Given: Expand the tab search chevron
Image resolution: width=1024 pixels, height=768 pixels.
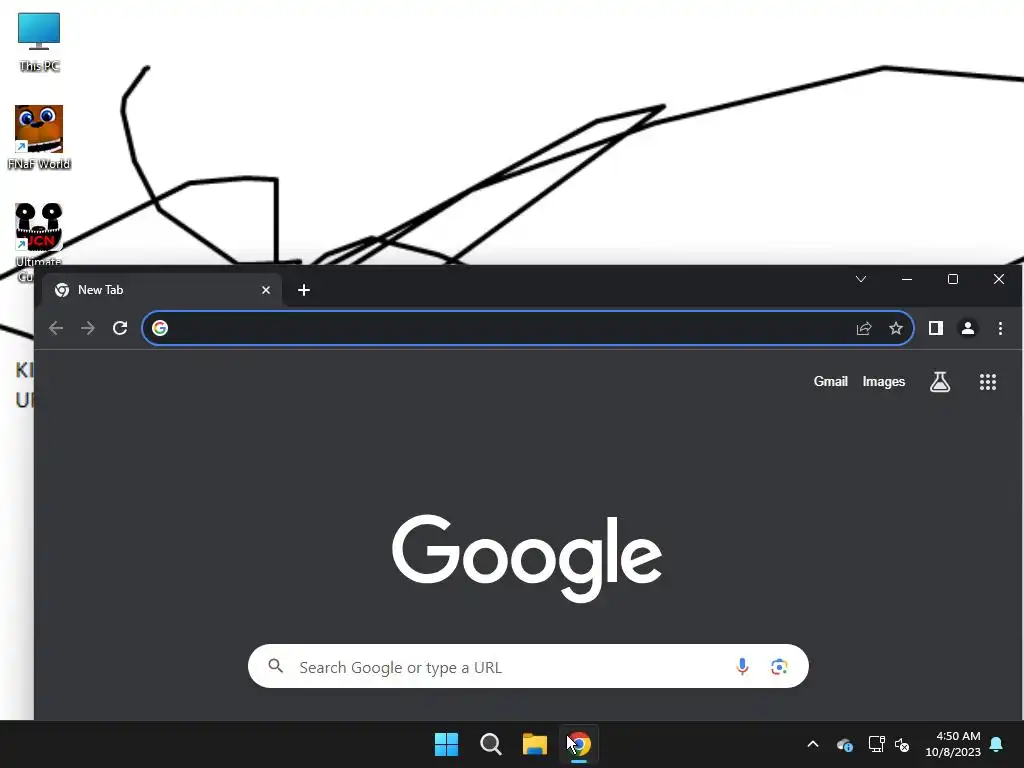Looking at the screenshot, I should coord(861,280).
